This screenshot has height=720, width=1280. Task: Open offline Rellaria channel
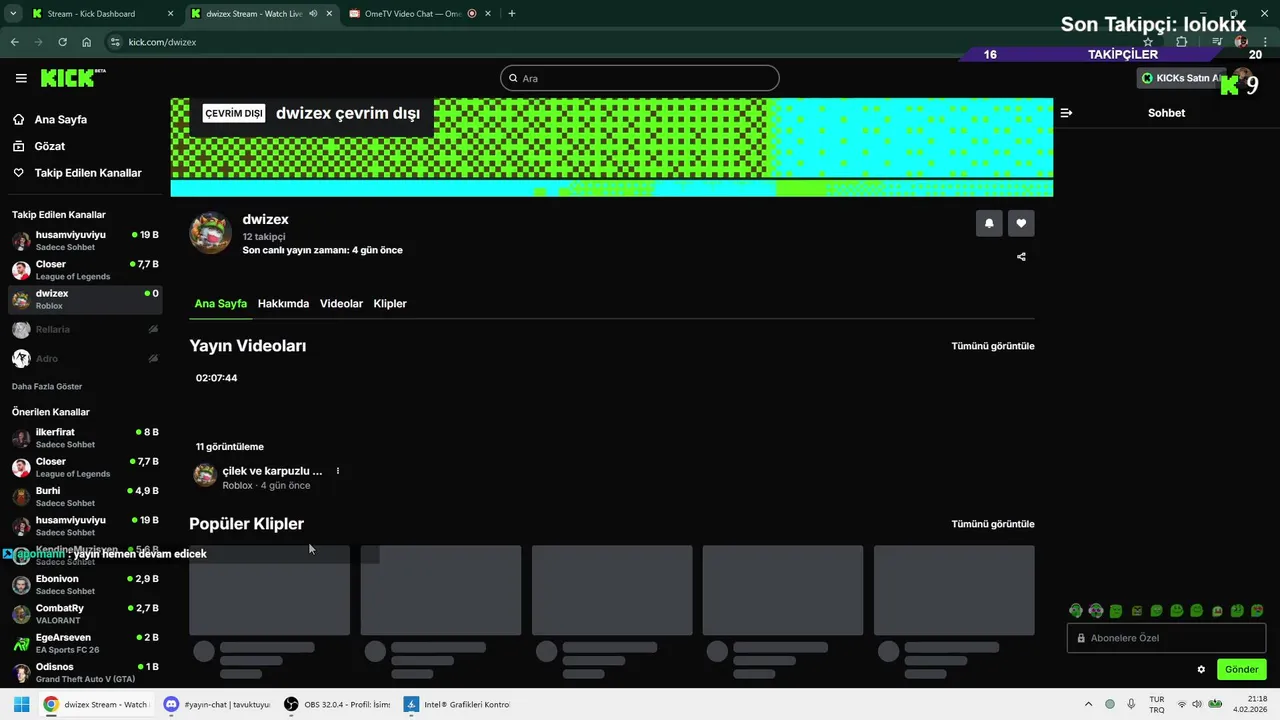coord(85,329)
